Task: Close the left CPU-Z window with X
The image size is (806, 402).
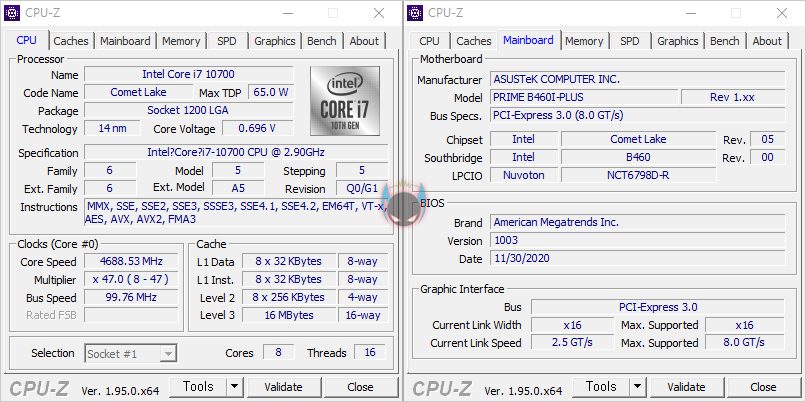Action: [x=379, y=13]
